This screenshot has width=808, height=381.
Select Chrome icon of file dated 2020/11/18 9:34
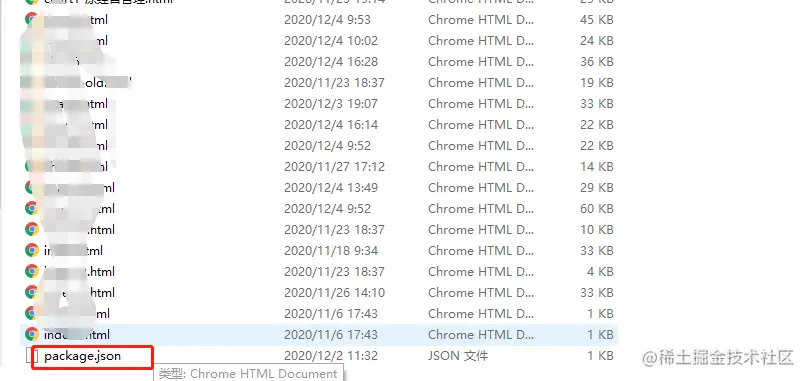point(32,251)
